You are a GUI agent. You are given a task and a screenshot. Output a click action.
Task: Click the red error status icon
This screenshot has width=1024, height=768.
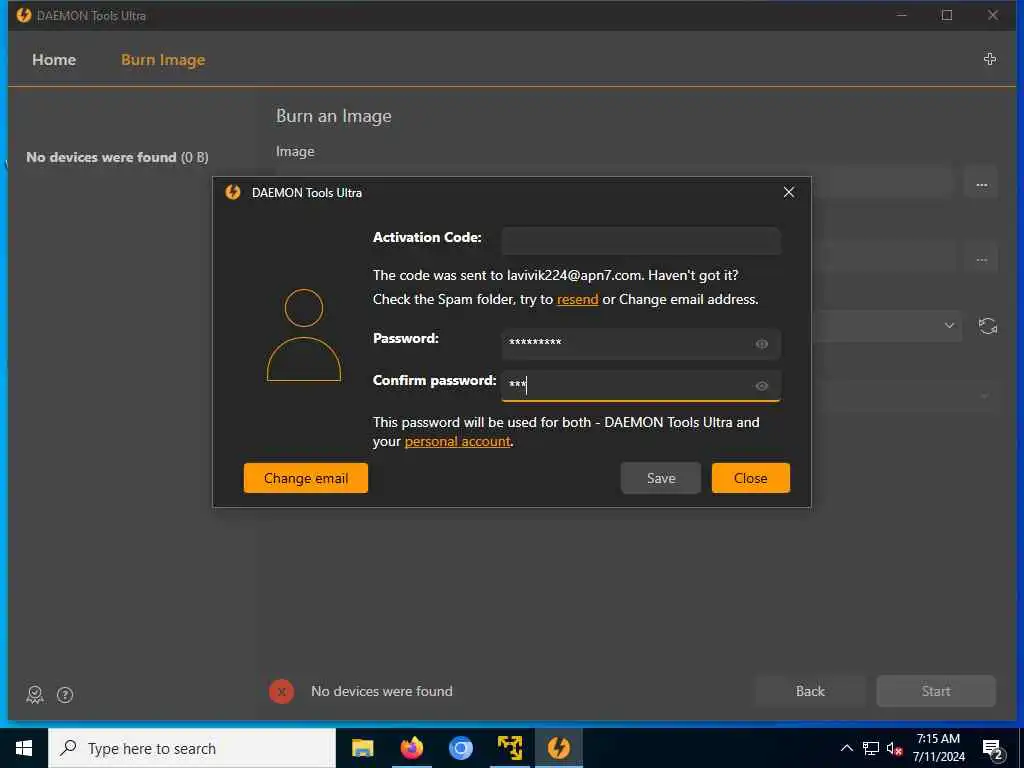(x=281, y=692)
